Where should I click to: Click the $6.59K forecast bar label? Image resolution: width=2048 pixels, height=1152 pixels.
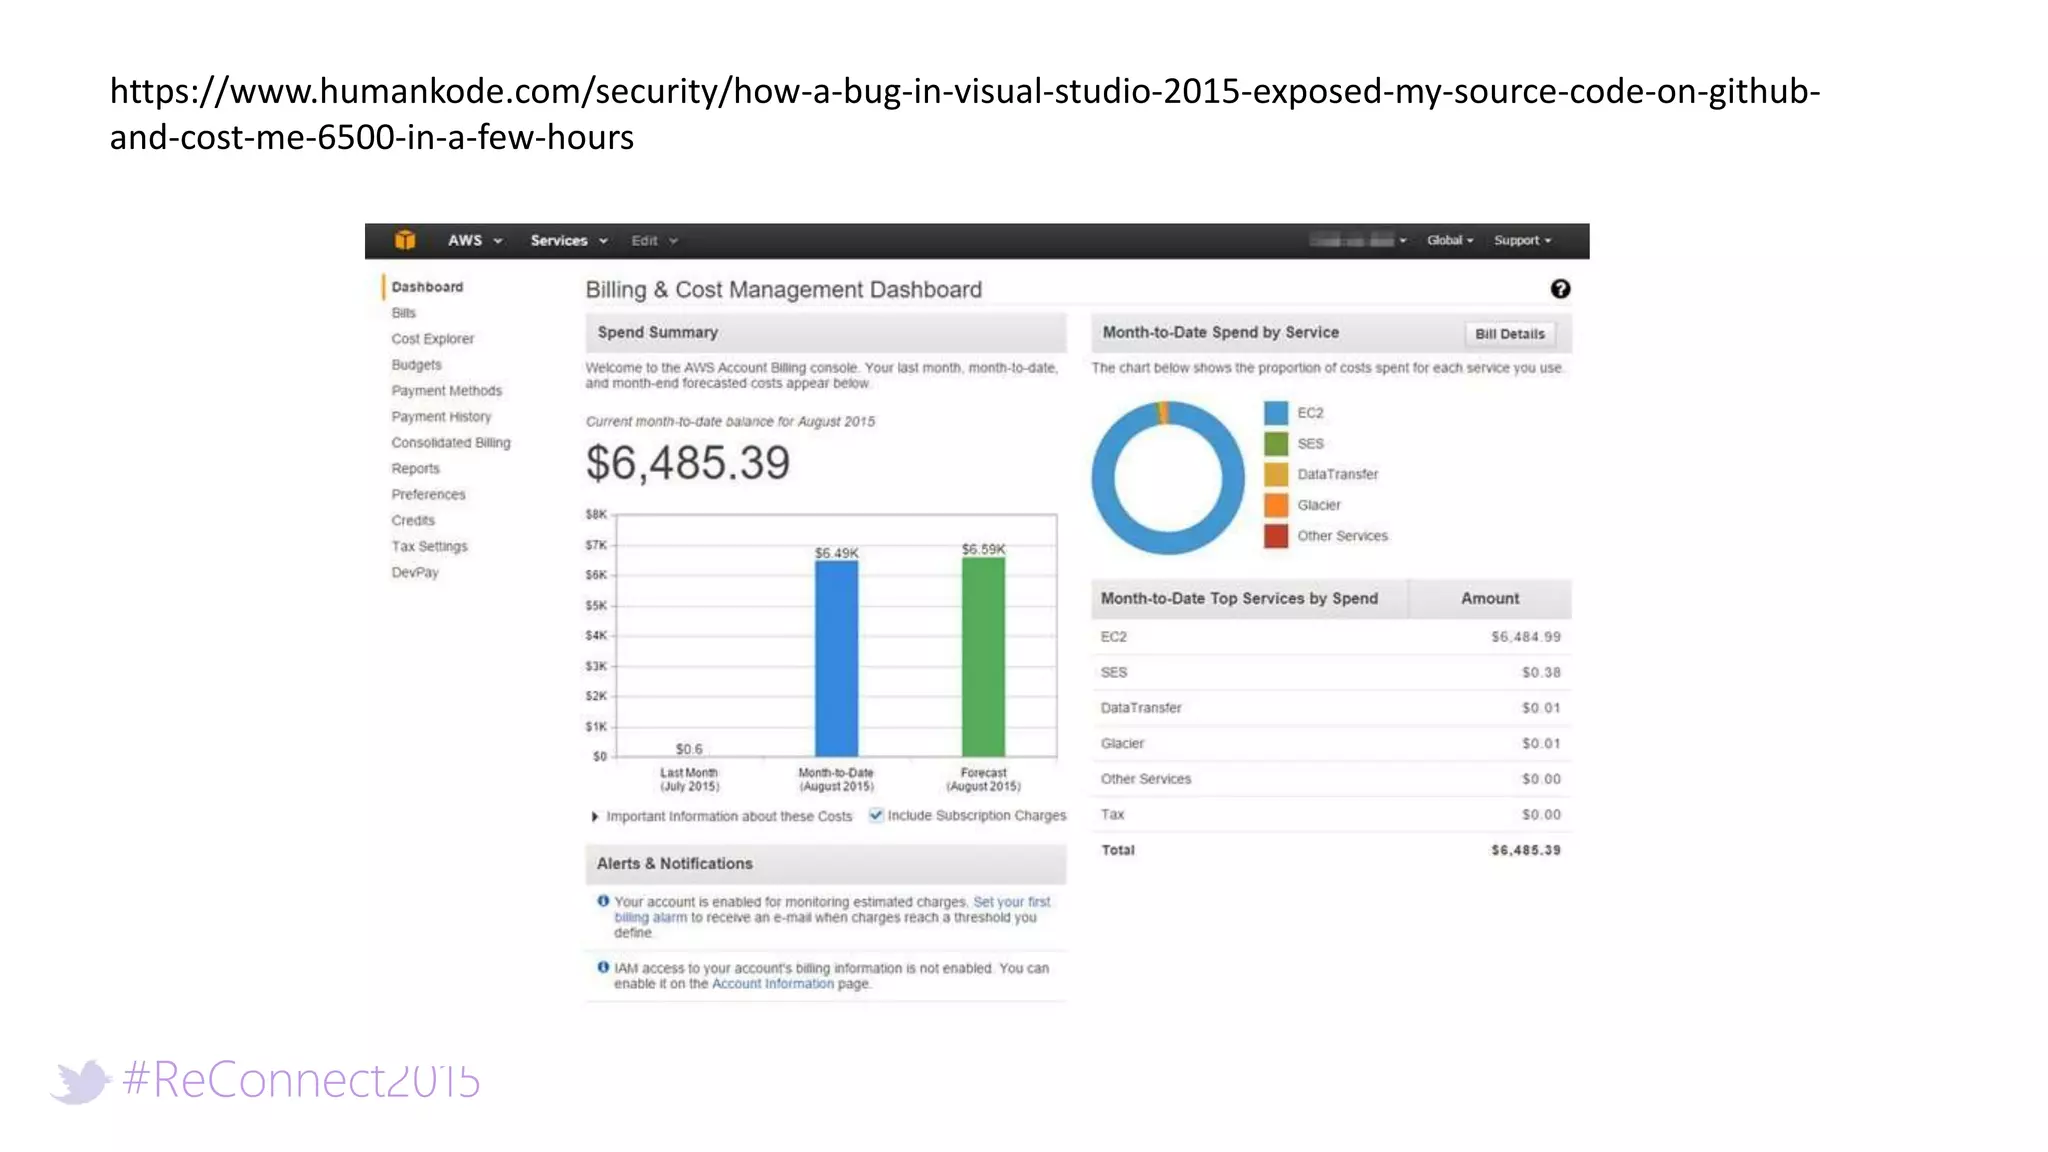coord(983,549)
